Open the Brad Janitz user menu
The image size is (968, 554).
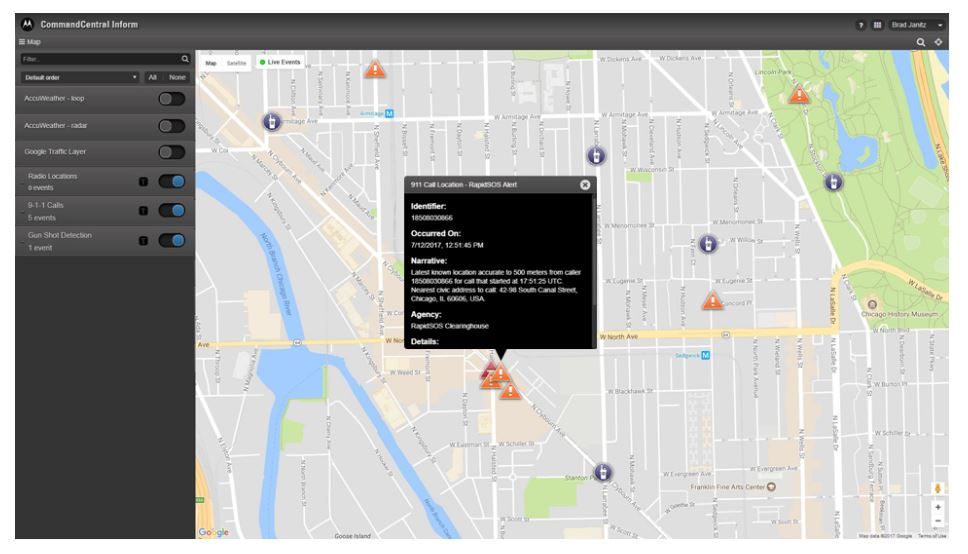point(918,23)
